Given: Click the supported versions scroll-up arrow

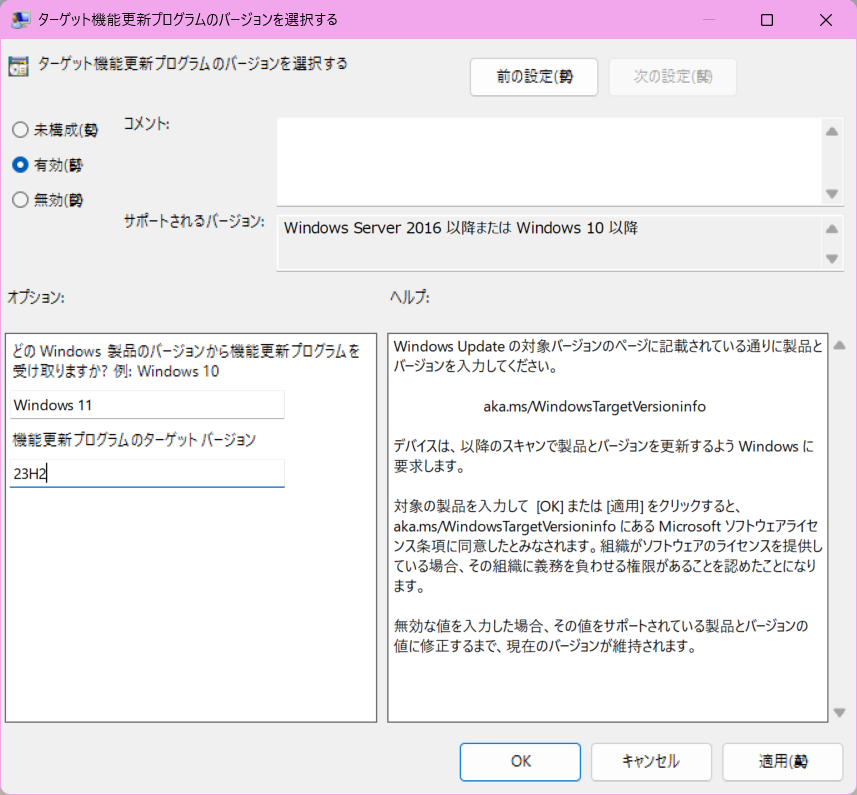Looking at the screenshot, I should [x=832, y=228].
